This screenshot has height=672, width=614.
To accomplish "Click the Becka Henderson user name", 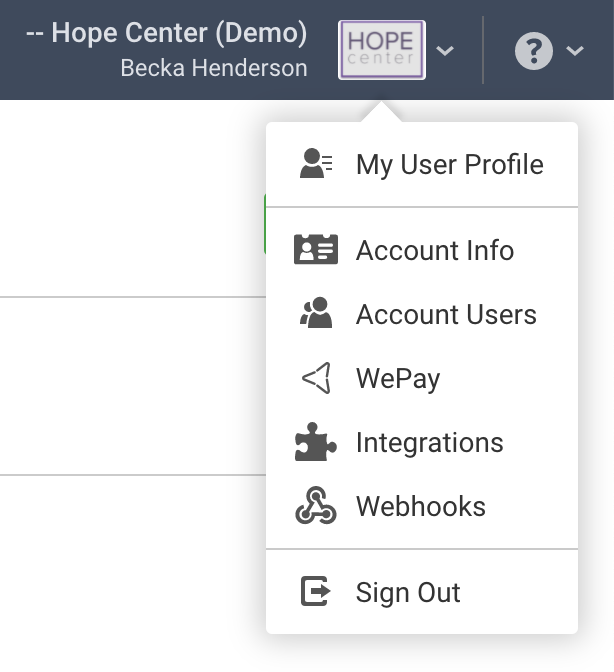I will 214,68.
